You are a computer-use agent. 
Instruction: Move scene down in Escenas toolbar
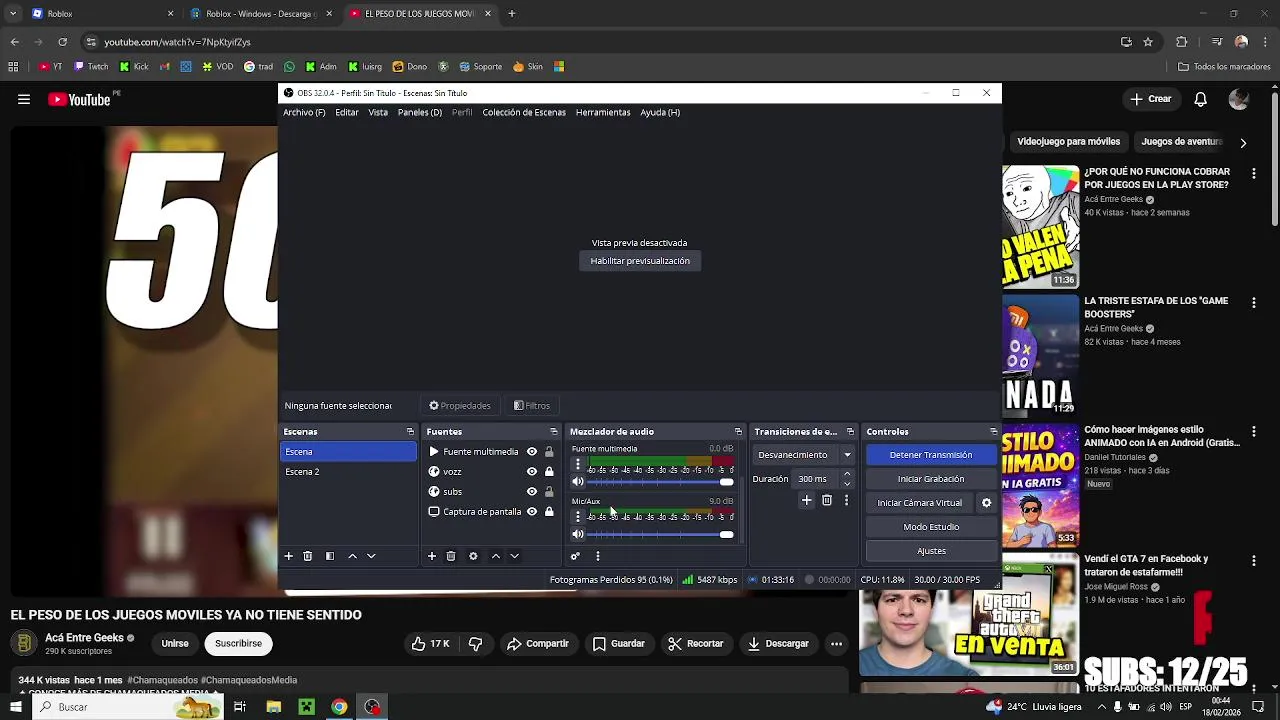pyautogui.click(x=371, y=556)
